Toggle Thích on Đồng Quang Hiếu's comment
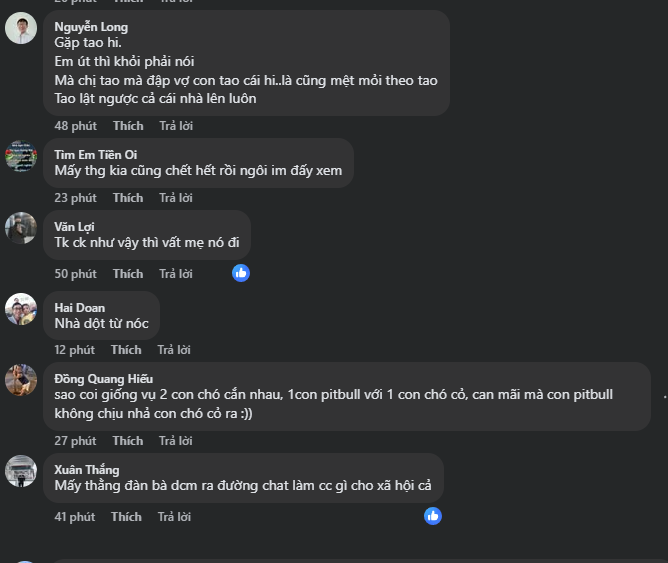This screenshot has height=563, width=668. pyautogui.click(x=128, y=441)
